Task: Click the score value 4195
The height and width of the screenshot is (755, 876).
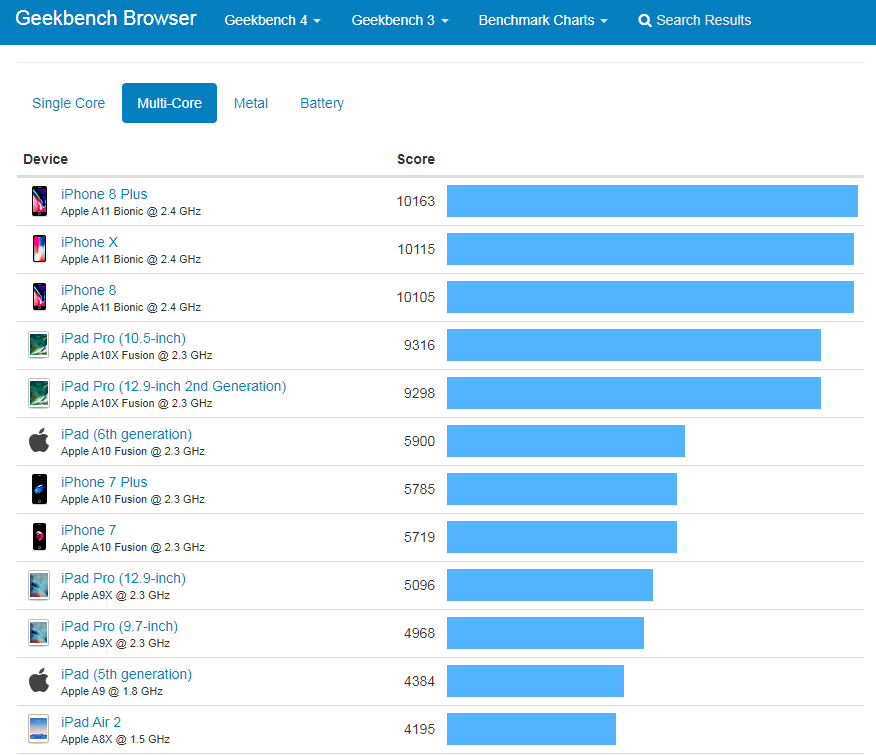Action: click(x=419, y=729)
